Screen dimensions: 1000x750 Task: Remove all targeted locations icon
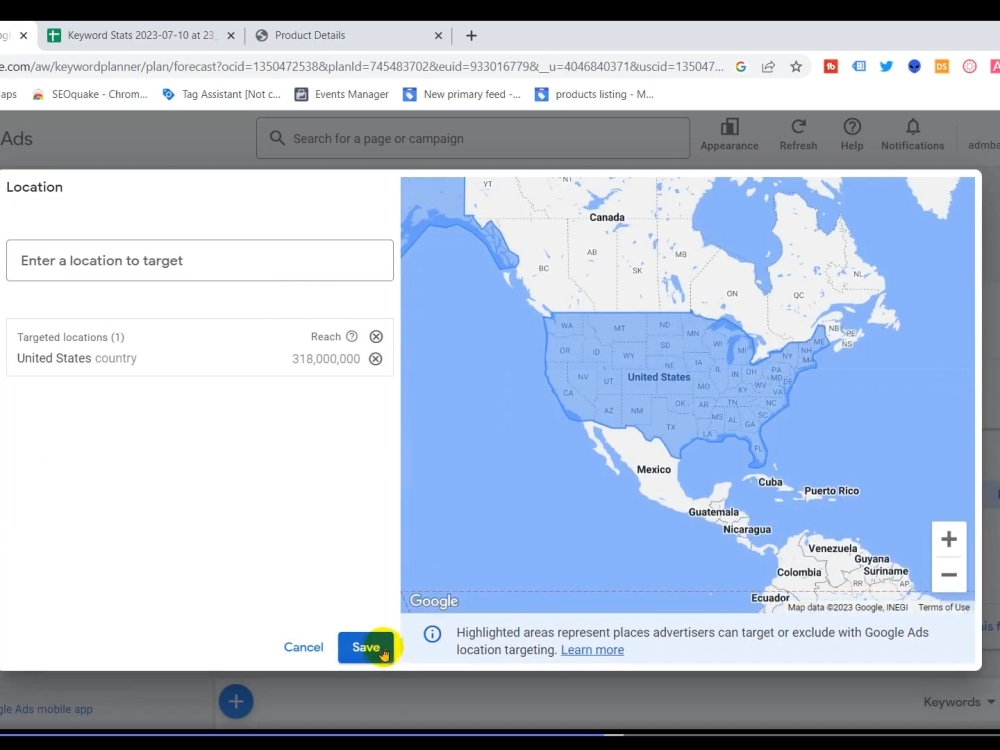376,337
